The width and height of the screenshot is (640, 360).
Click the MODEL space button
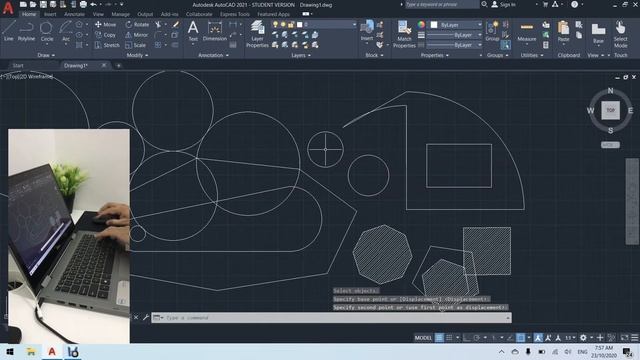click(423, 338)
